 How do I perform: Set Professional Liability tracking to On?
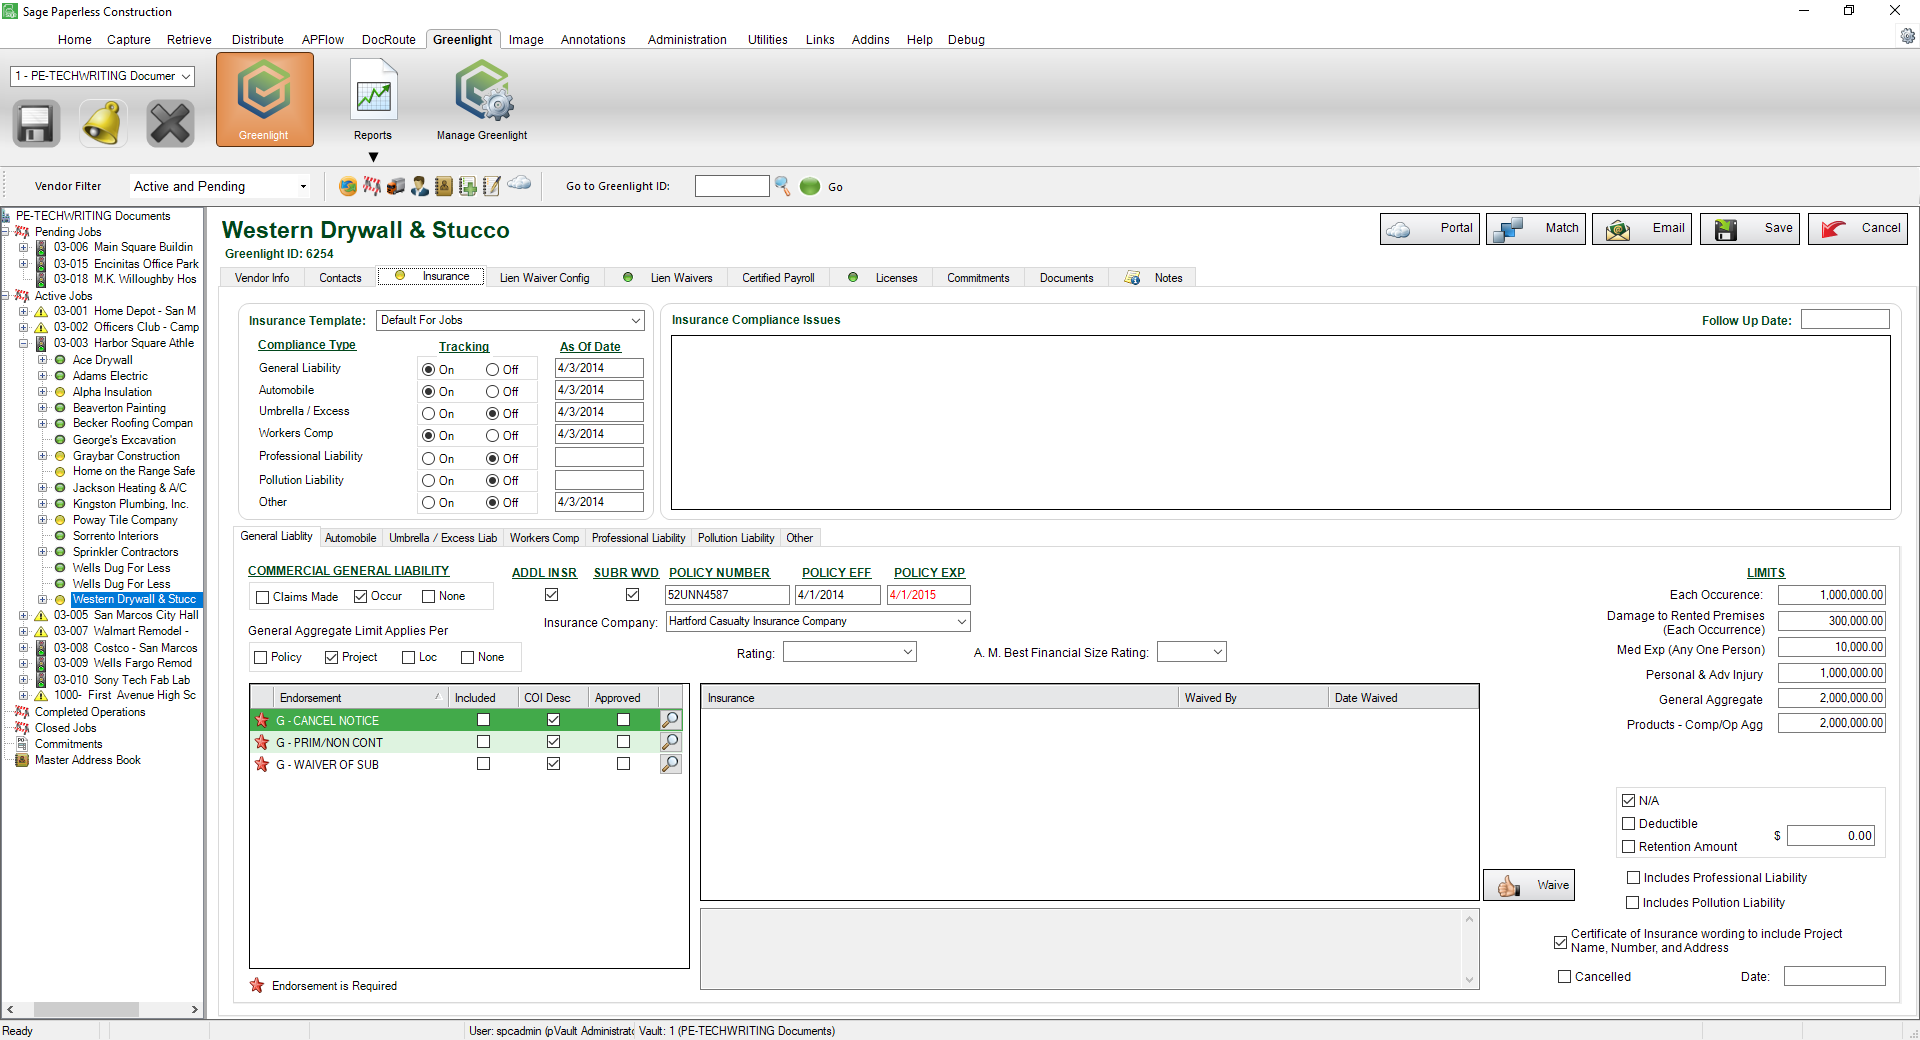click(429, 459)
